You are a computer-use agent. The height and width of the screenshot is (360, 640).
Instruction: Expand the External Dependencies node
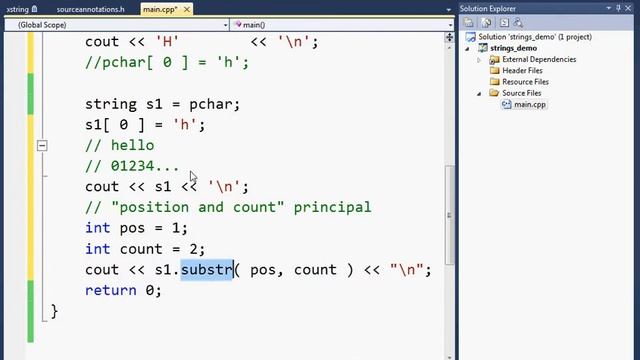(x=479, y=60)
